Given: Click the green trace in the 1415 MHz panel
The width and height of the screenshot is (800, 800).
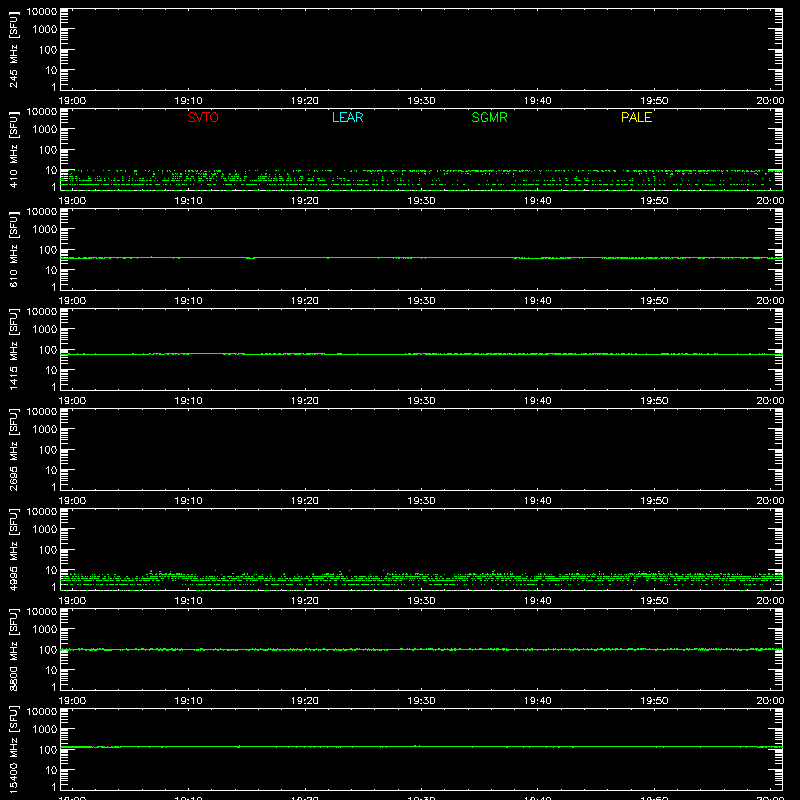Looking at the screenshot, I should click(421, 354).
